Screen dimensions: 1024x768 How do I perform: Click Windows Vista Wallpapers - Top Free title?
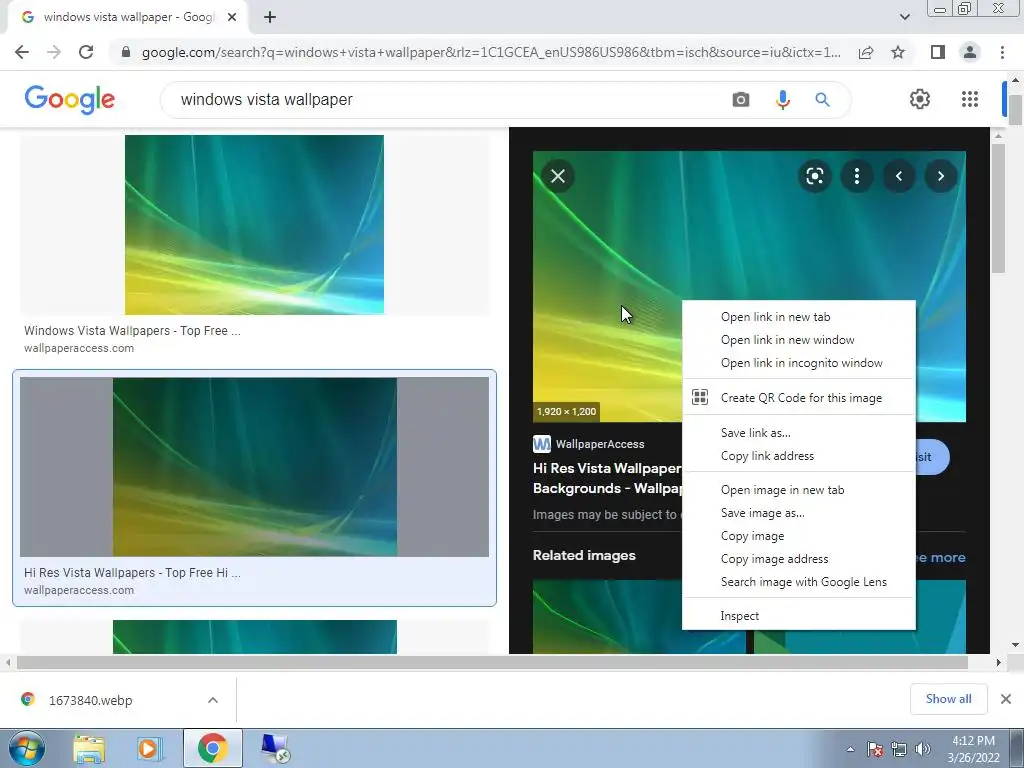tap(132, 330)
